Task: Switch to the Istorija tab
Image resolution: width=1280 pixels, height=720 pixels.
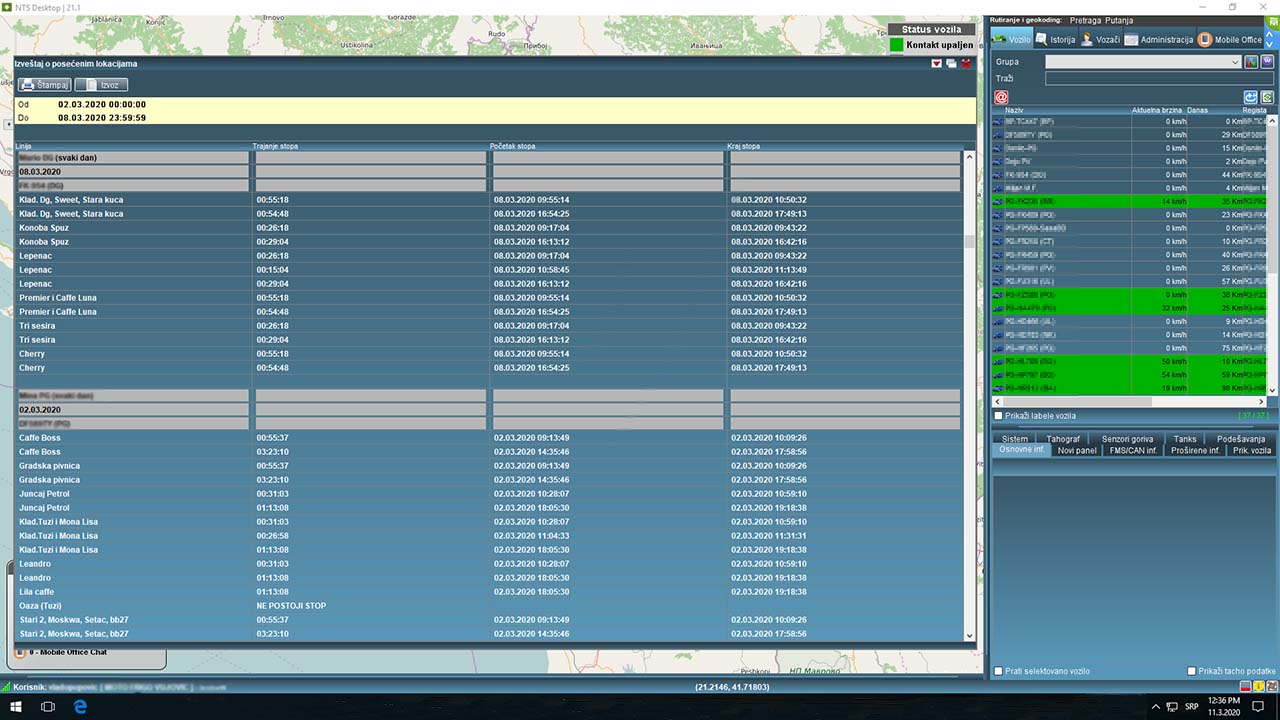Action: [1055, 40]
